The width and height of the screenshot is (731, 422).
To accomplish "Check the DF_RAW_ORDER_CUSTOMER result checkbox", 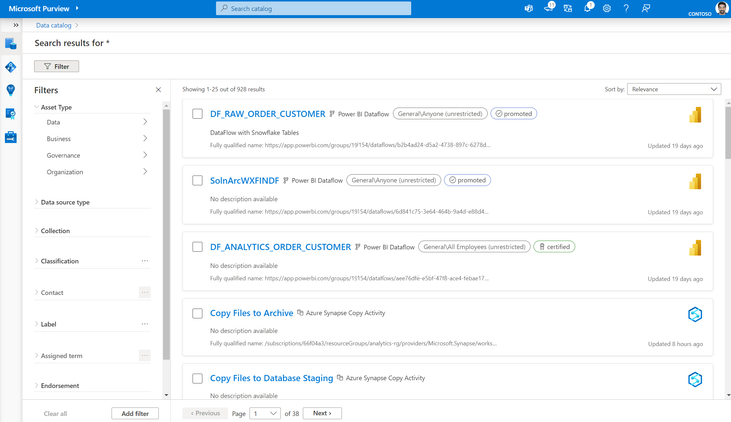I will (198, 114).
